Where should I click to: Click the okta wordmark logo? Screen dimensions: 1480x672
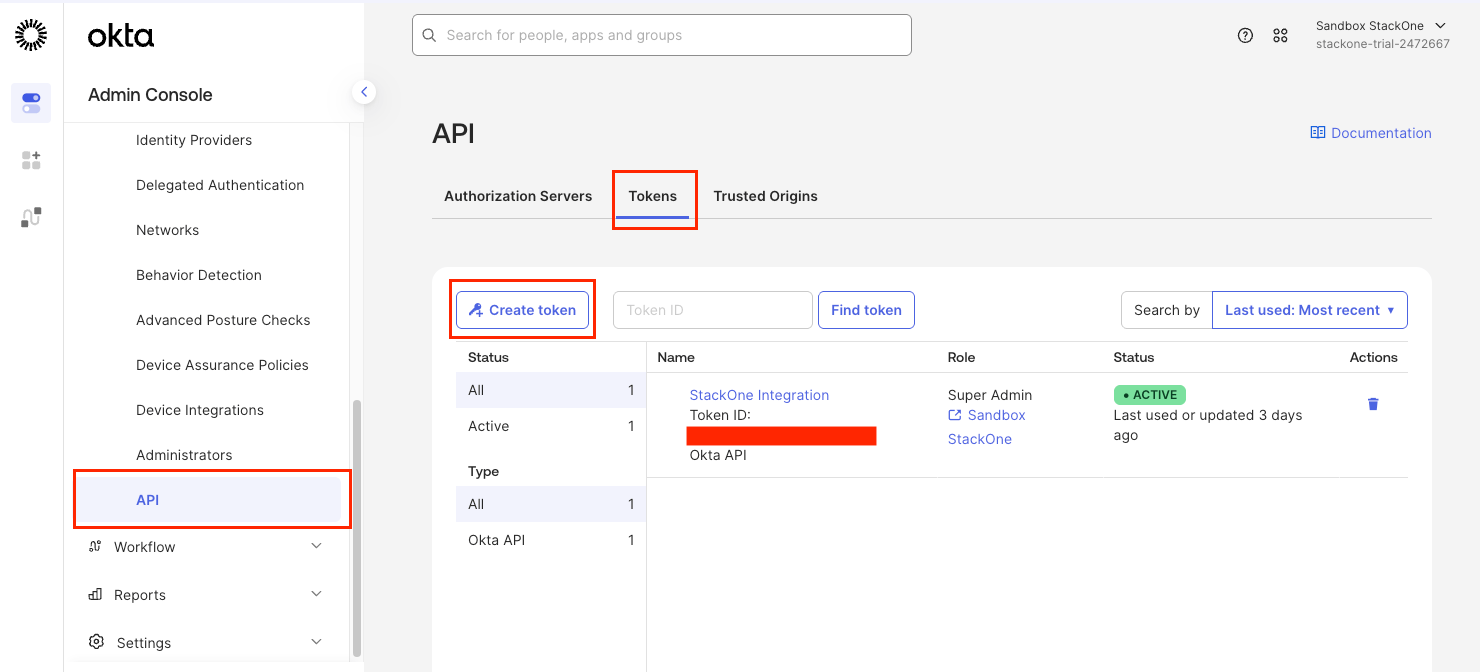click(121, 36)
